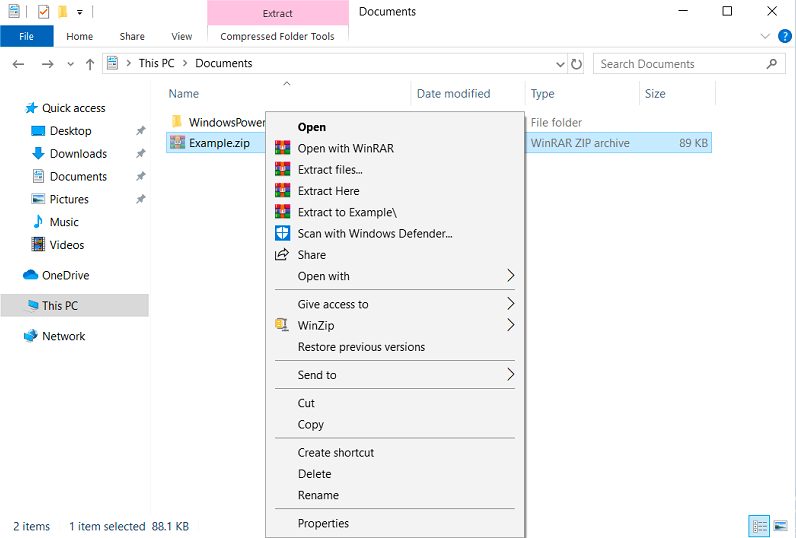
Task: Open the Share ribbon tab
Action: tap(132, 36)
